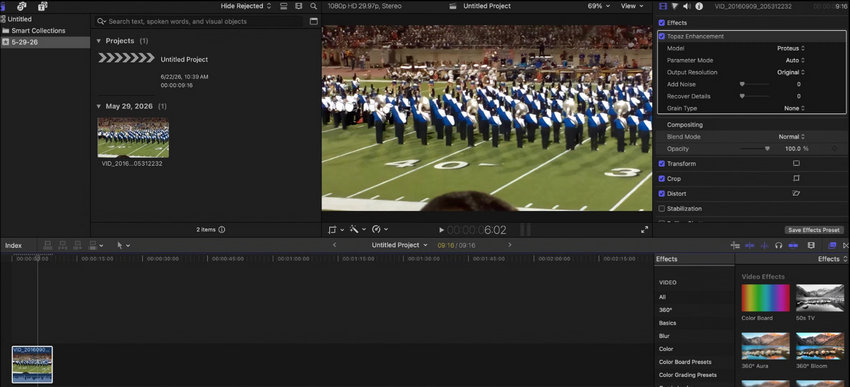
Task: Open the Grain Type dropdown
Action: (x=794, y=108)
